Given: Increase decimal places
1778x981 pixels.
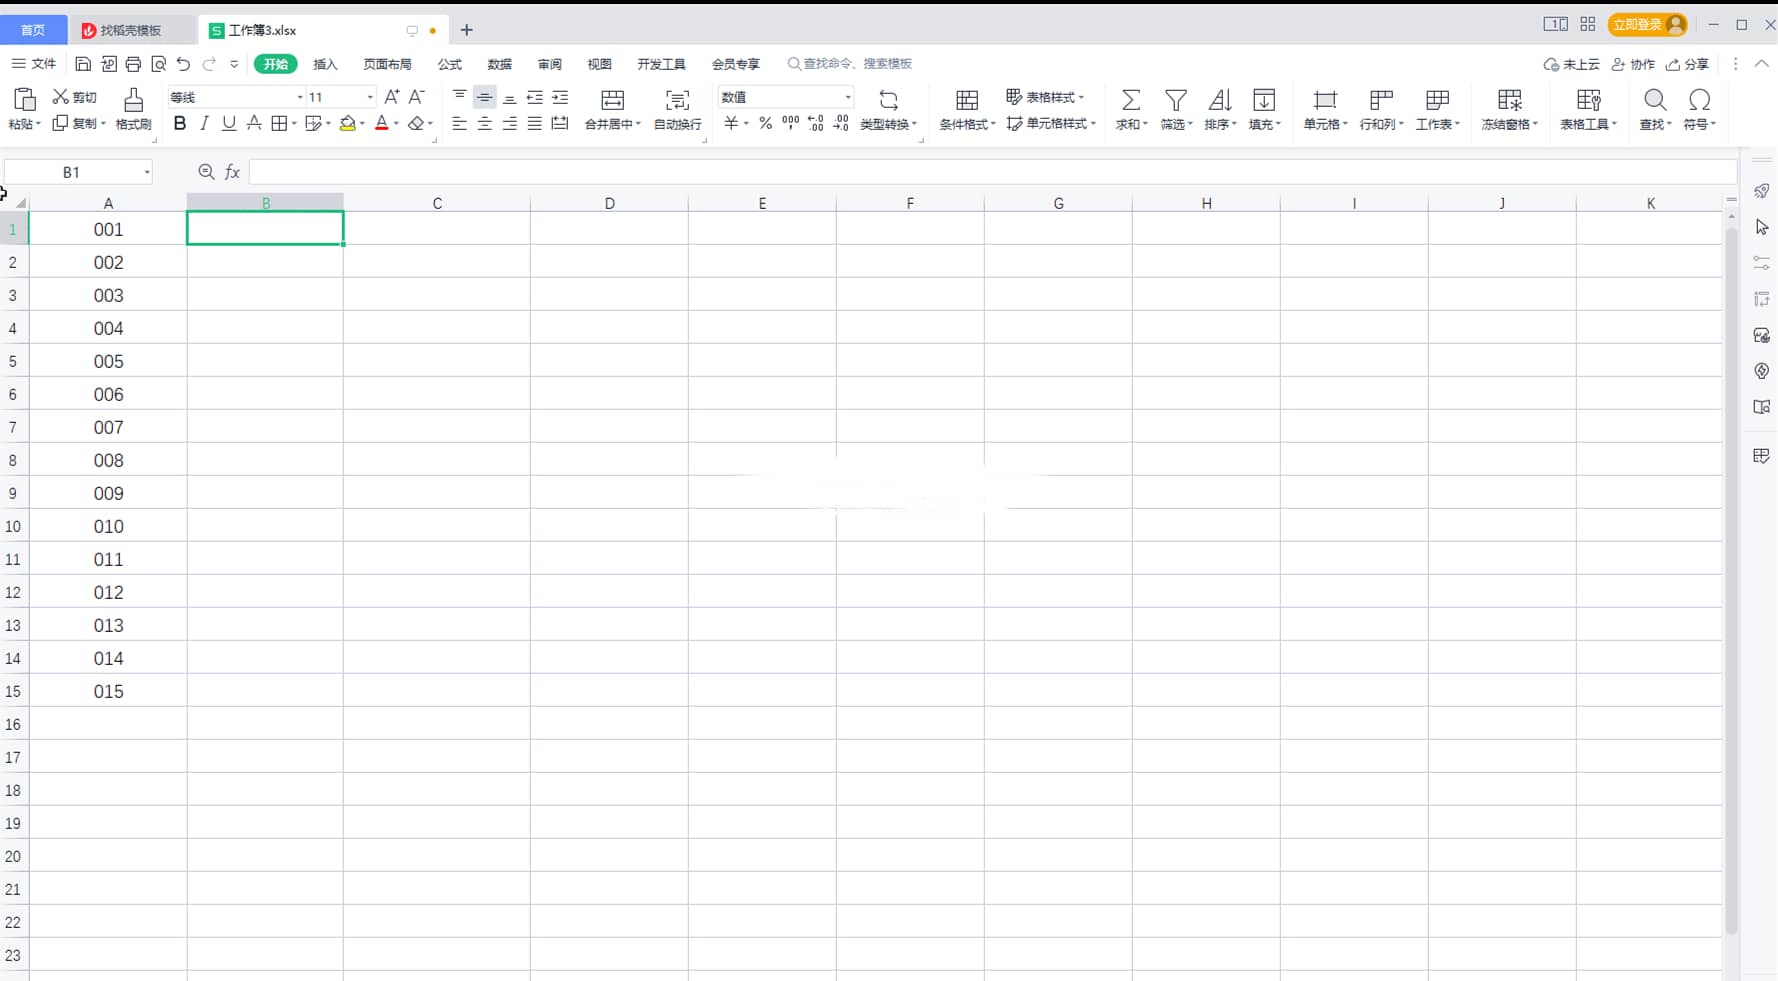Looking at the screenshot, I should click(x=816, y=123).
